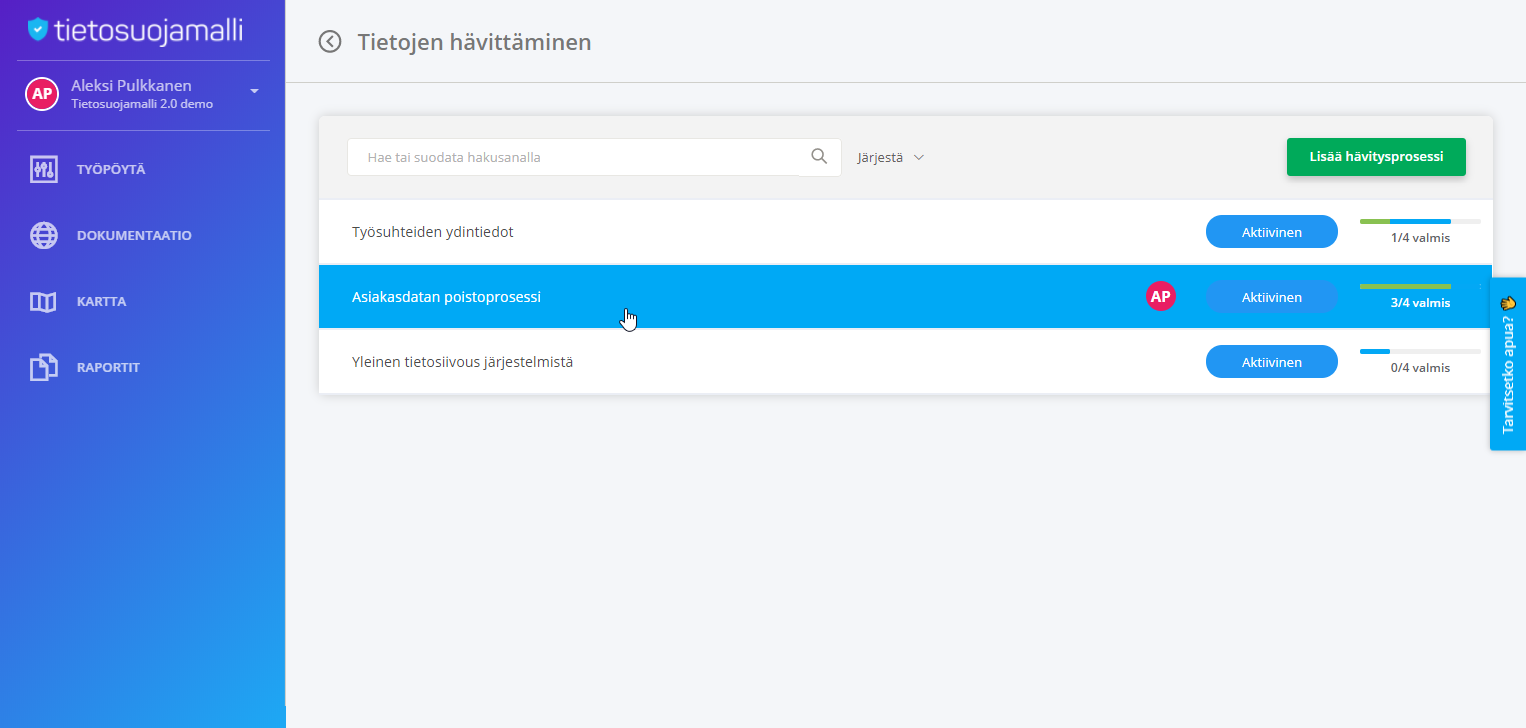Click the Raportit documents icon
Image resolution: width=1526 pixels, height=728 pixels.
[43, 367]
